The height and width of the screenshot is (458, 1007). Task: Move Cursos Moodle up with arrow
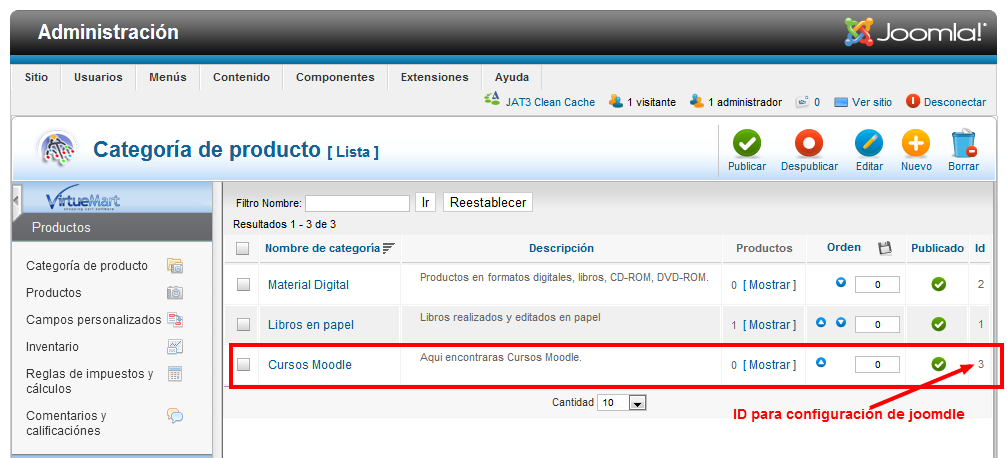pyautogui.click(x=821, y=363)
